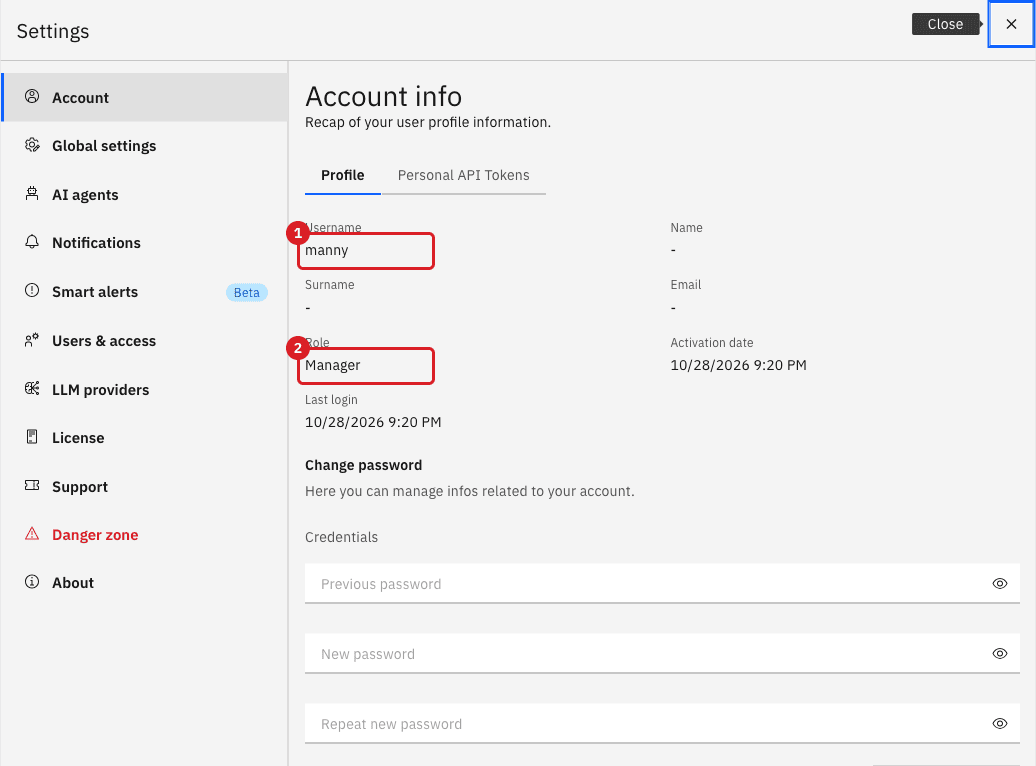Image resolution: width=1036 pixels, height=766 pixels.
Task: Click "Recap of your user profile information." text
Action: 427,122
